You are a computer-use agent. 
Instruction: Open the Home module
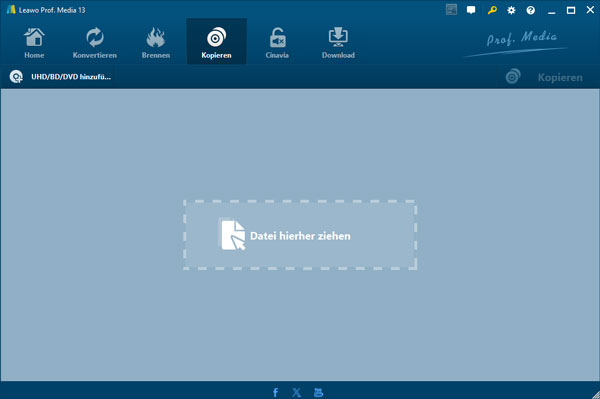click(34, 43)
